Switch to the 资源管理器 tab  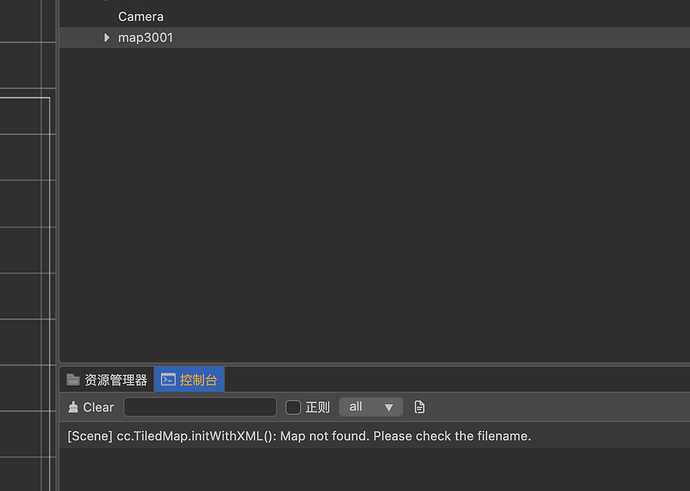[x=107, y=380]
